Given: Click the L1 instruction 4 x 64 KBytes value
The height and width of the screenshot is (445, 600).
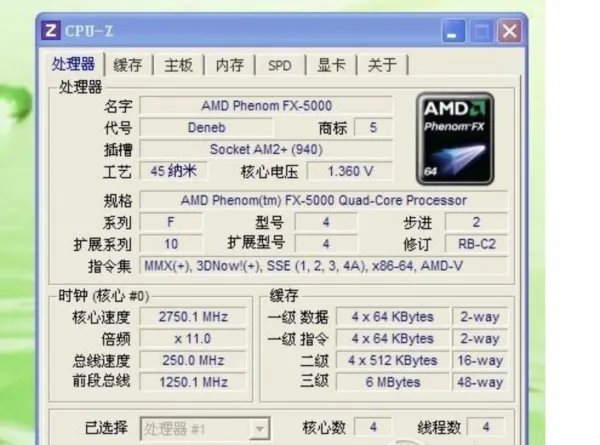Looking at the screenshot, I should tap(393, 339).
